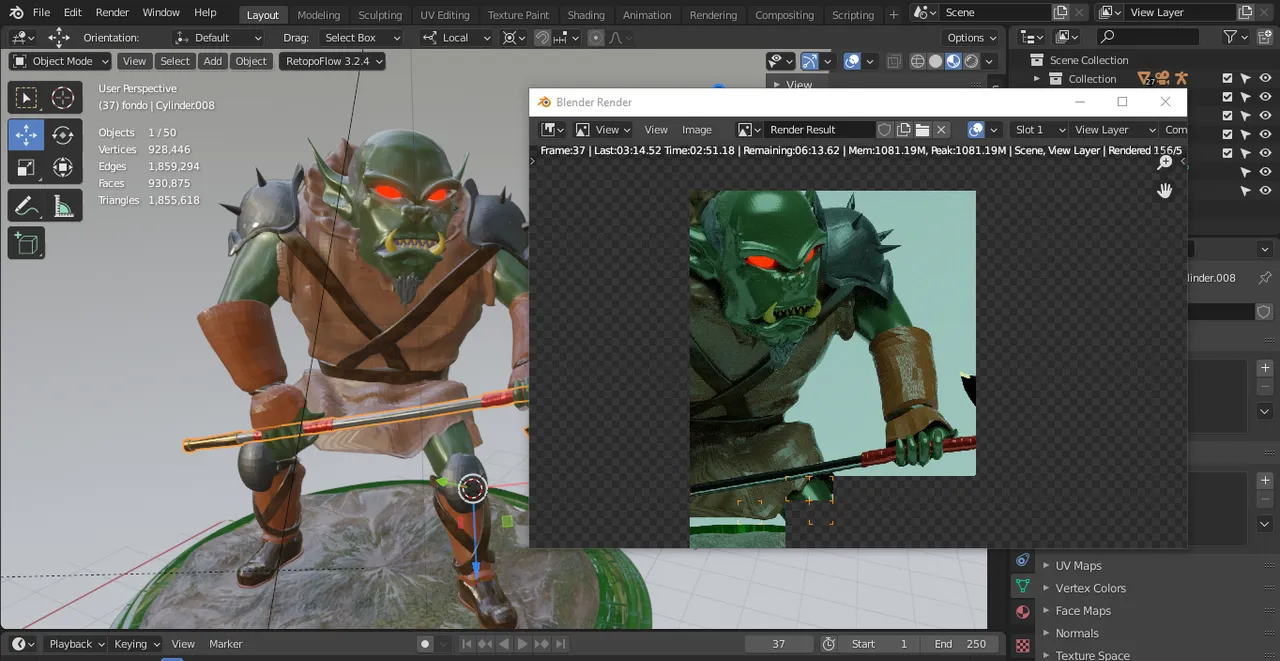
Task: Toggle show gizmo button
Action: [x=810, y=61]
